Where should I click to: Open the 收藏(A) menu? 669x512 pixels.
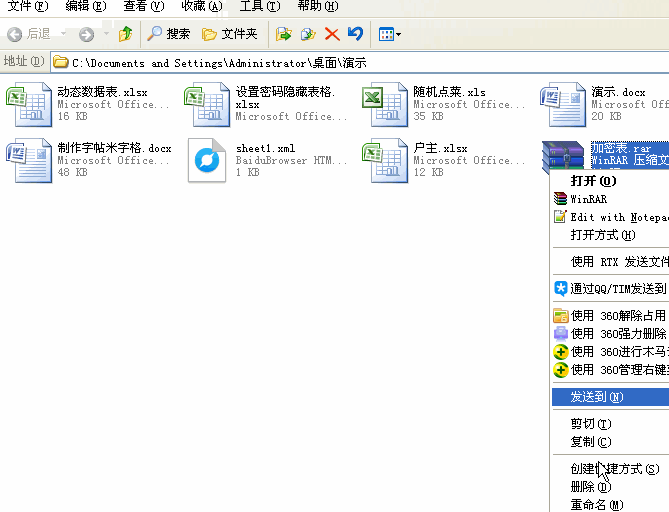(202, 6)
